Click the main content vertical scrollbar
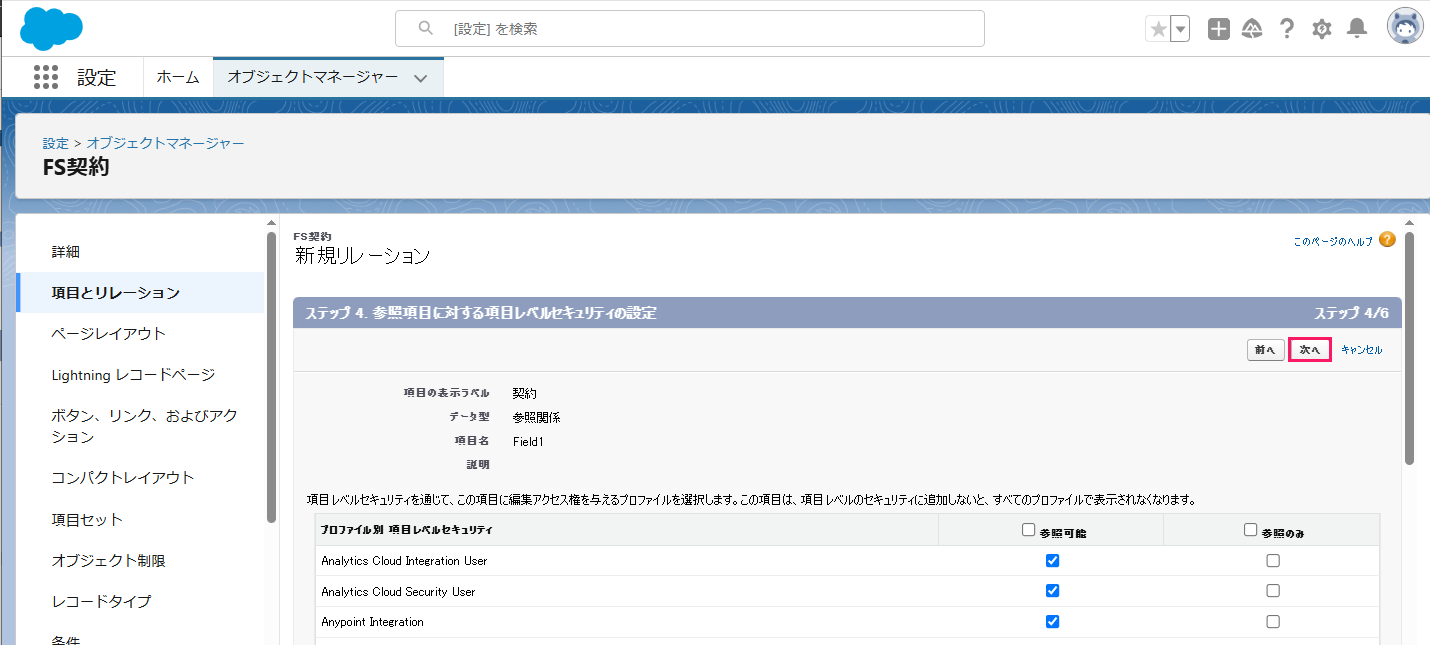This screenshot has height=645, width=1430. pyautogui.click(x=1409, y=348)
